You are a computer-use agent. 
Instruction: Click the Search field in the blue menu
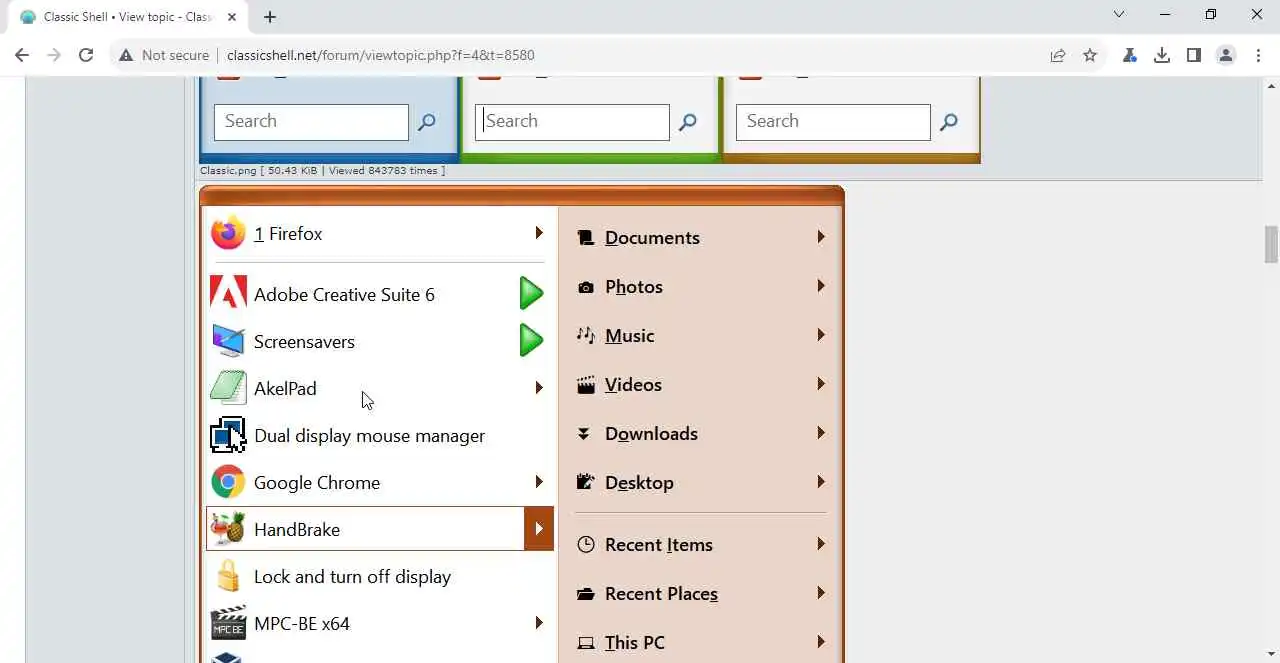pos(311,122)
